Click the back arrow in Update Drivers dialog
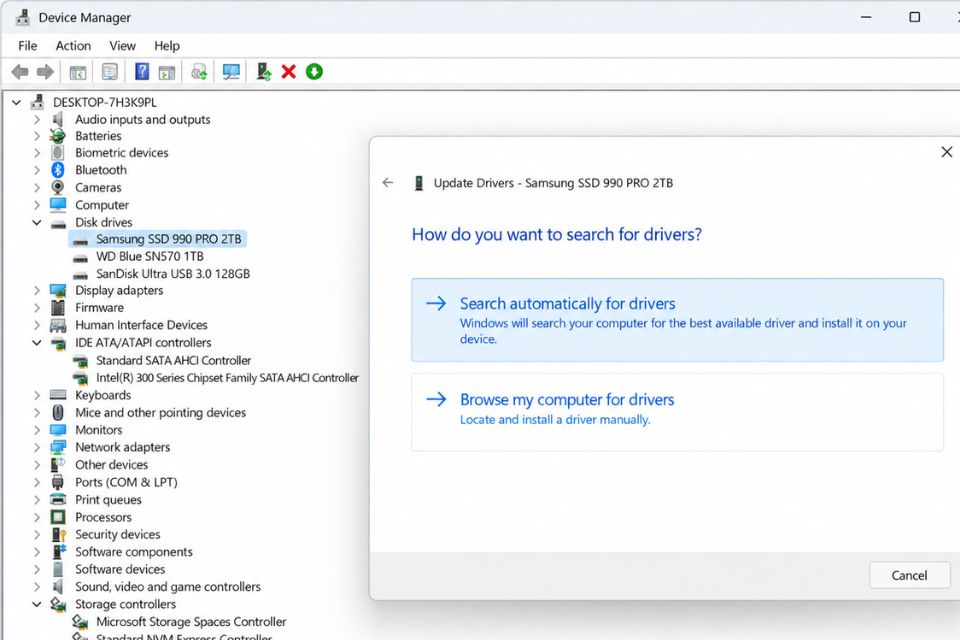Image resolution: width=960 pixels, height=640 pixels. click(388, 183)
